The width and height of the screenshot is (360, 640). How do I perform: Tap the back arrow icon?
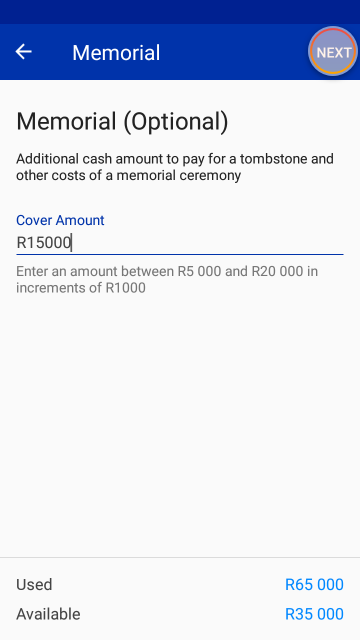click(24, 52)
